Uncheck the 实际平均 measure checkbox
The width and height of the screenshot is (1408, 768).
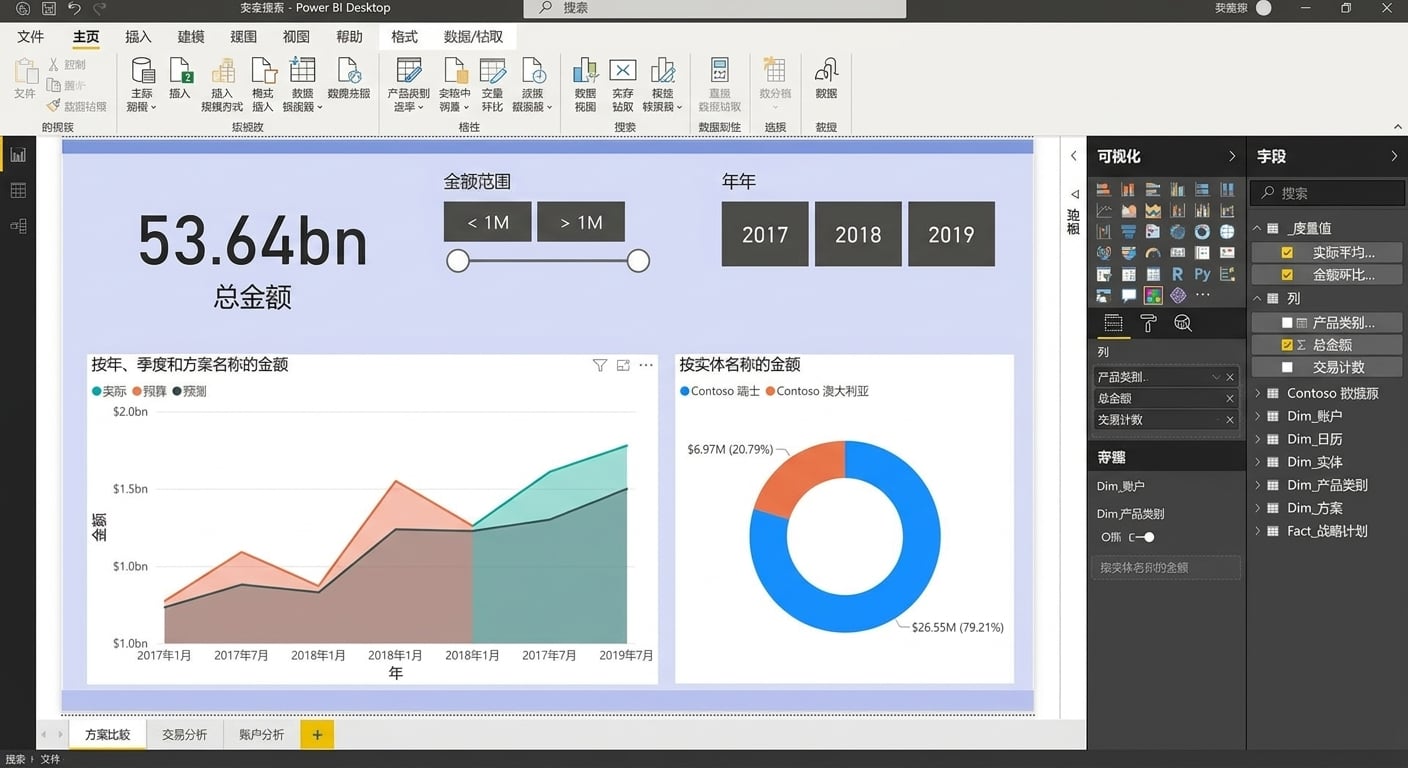(x=1287, y=253)
